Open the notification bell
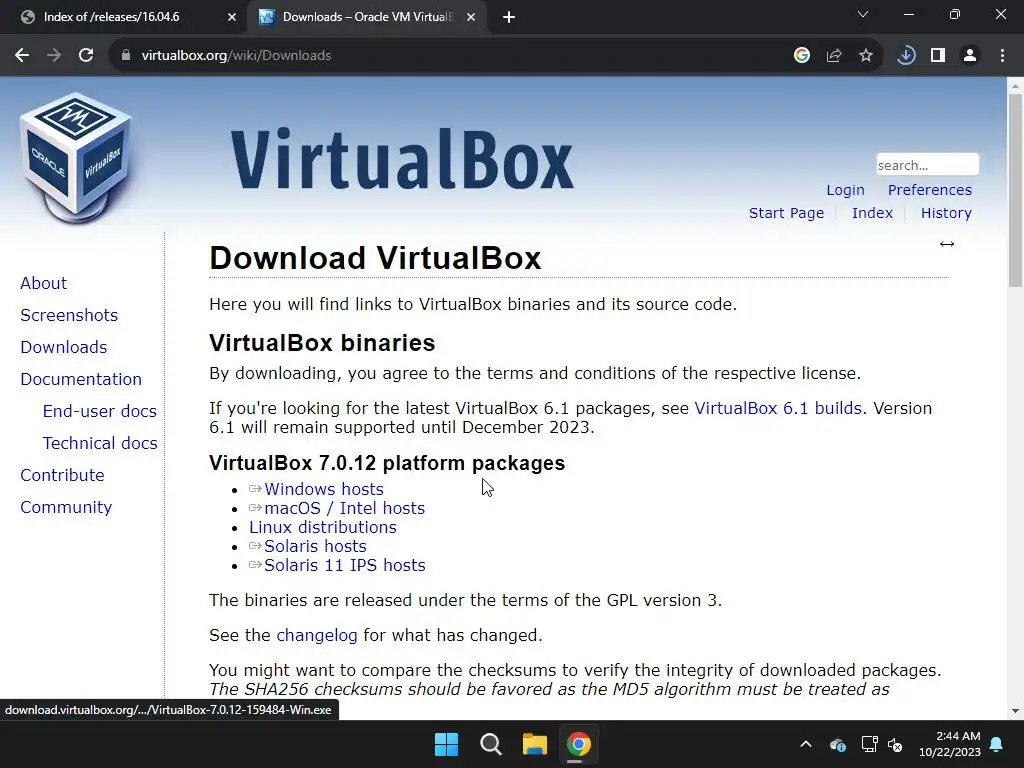This screenshot has height=768, width=1024. click(997, 744)
